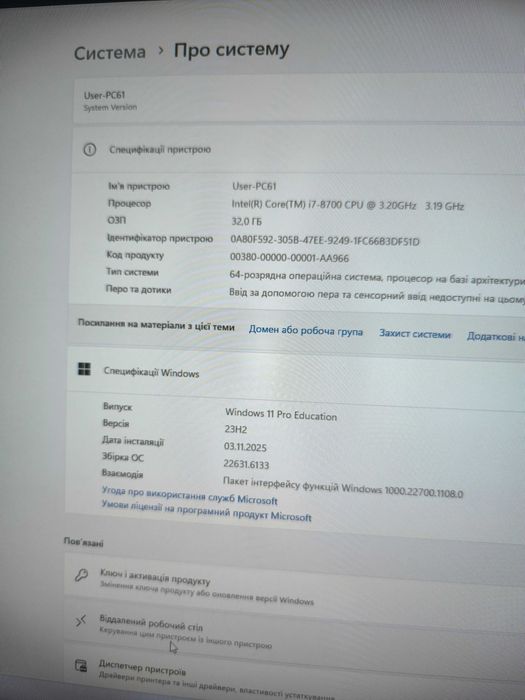525x700 pixels.
Task: Select the device ID 0A80F592-305B-47EE value
Action: [325, 240]
